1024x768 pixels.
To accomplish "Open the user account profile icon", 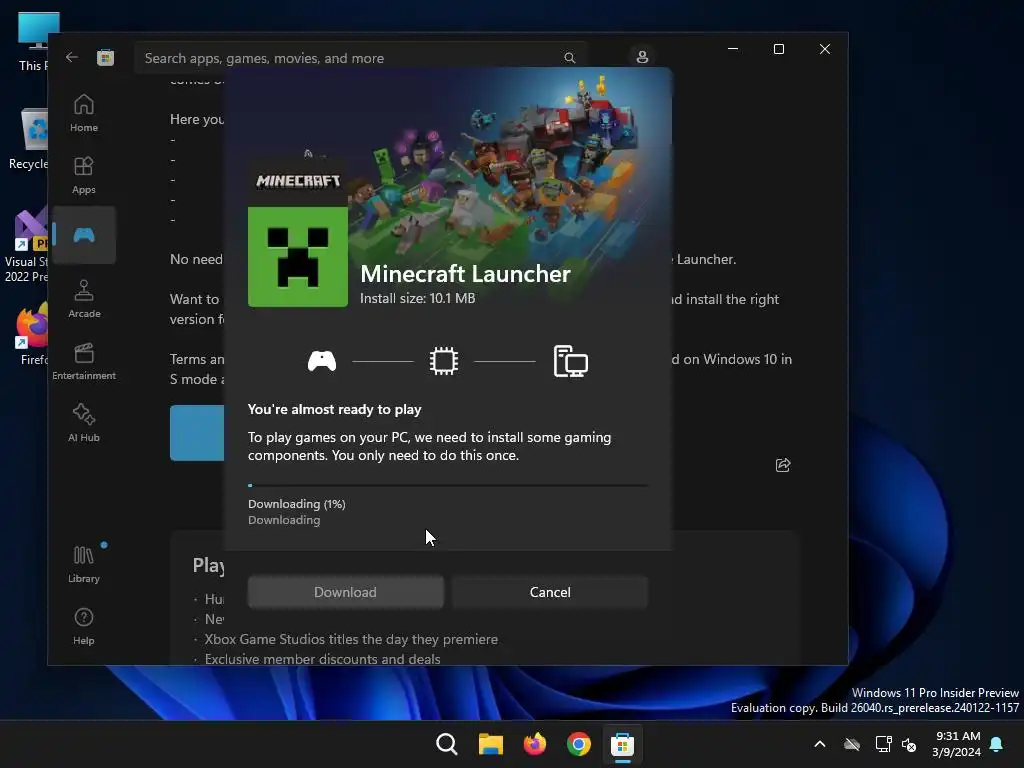I will [642, 57].
